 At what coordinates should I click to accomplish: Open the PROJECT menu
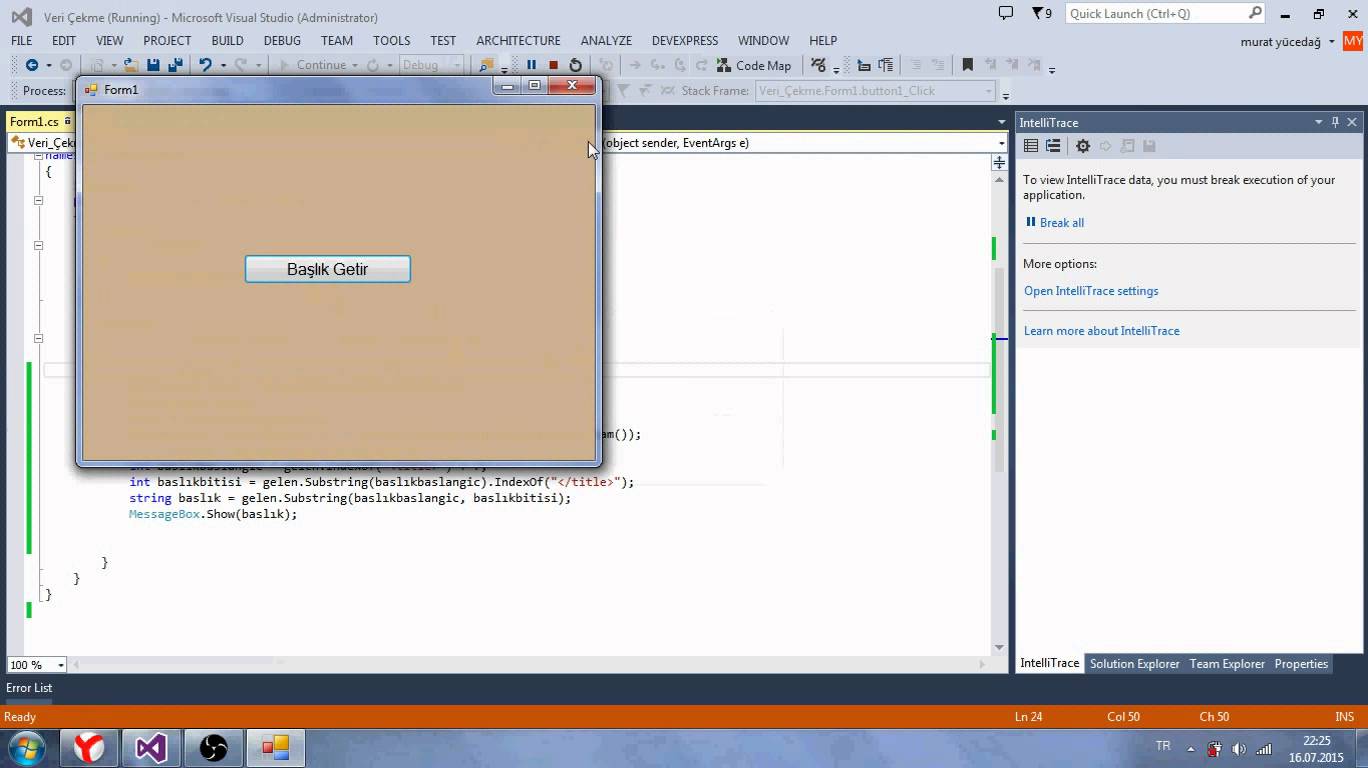167,41
